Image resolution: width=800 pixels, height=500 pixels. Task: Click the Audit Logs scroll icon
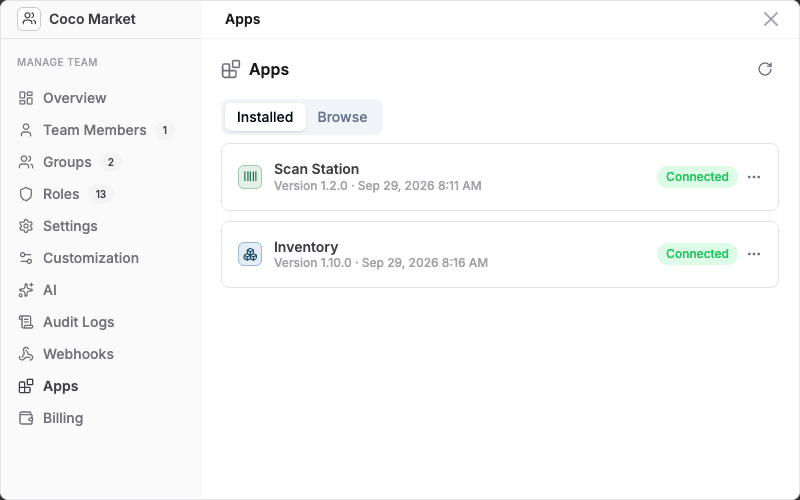[x=26, y=322]
